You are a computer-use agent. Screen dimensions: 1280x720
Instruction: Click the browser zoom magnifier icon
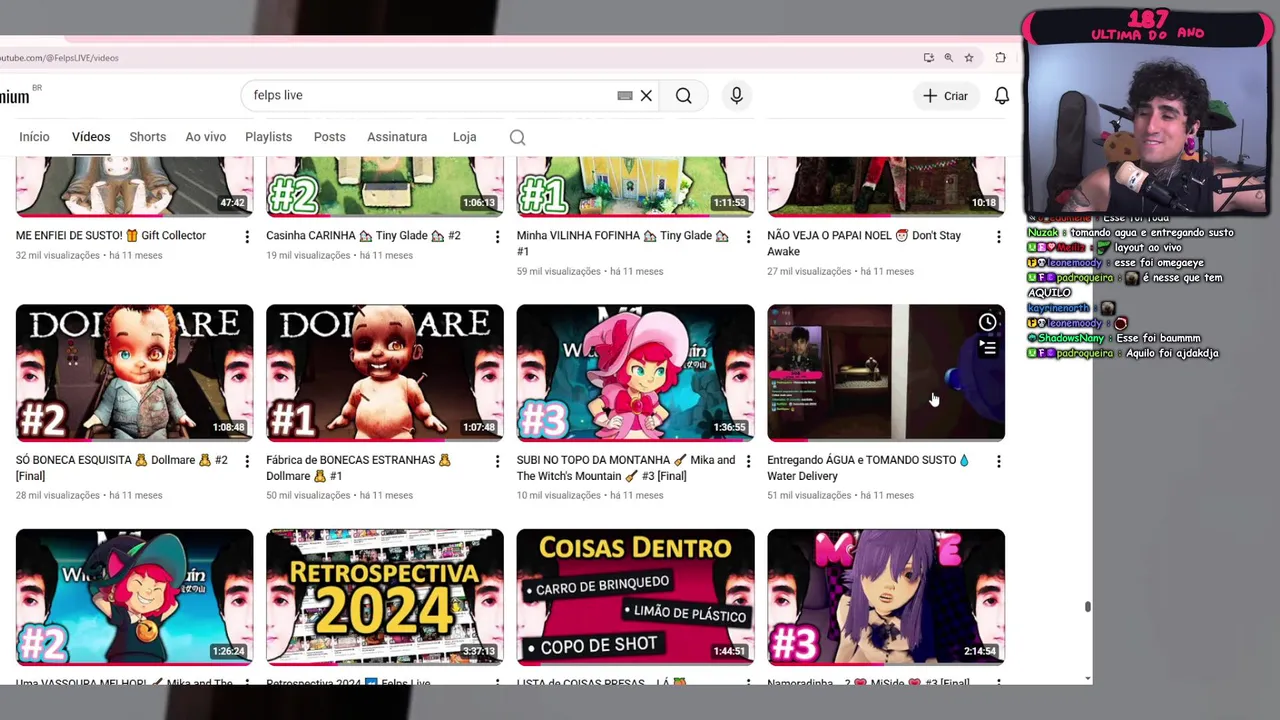tap(948, 58)
